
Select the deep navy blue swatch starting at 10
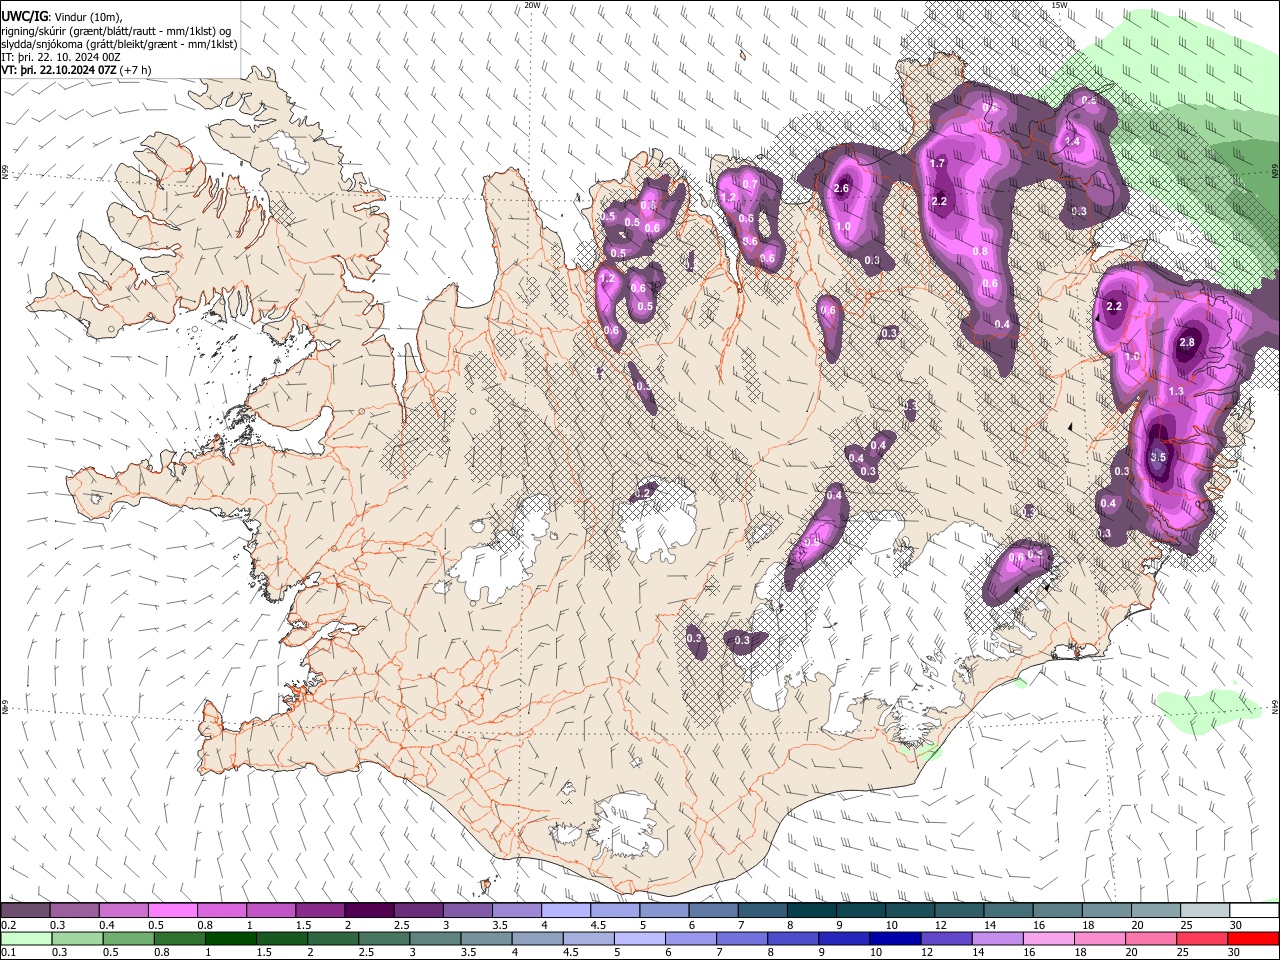[893, 938]
